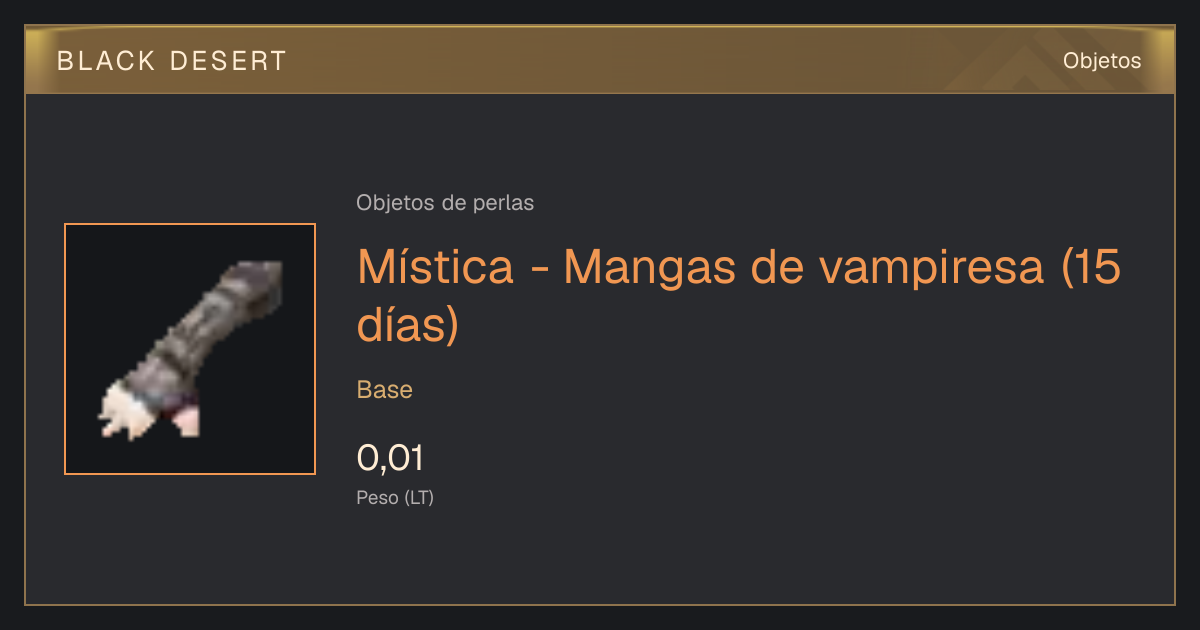This screenshot has height=630, width=1200.
Task: Select the word DESERT in the logo
Action: [x=229, y=61]
